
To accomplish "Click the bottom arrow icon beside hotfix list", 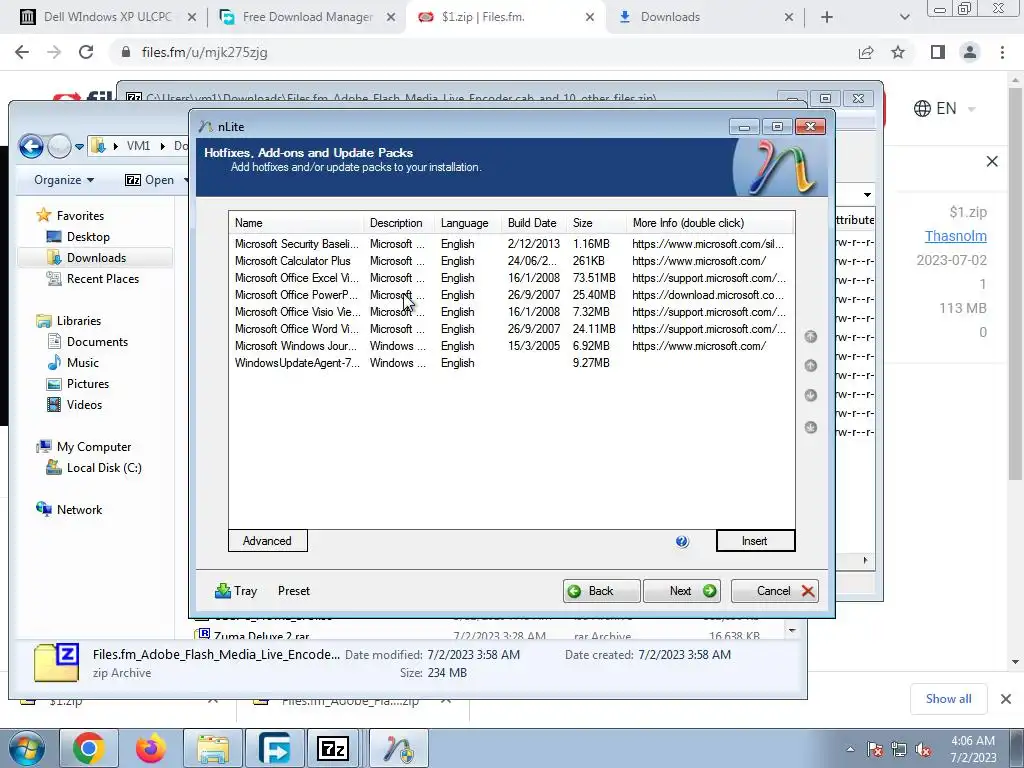I will (x=810, y=428).
